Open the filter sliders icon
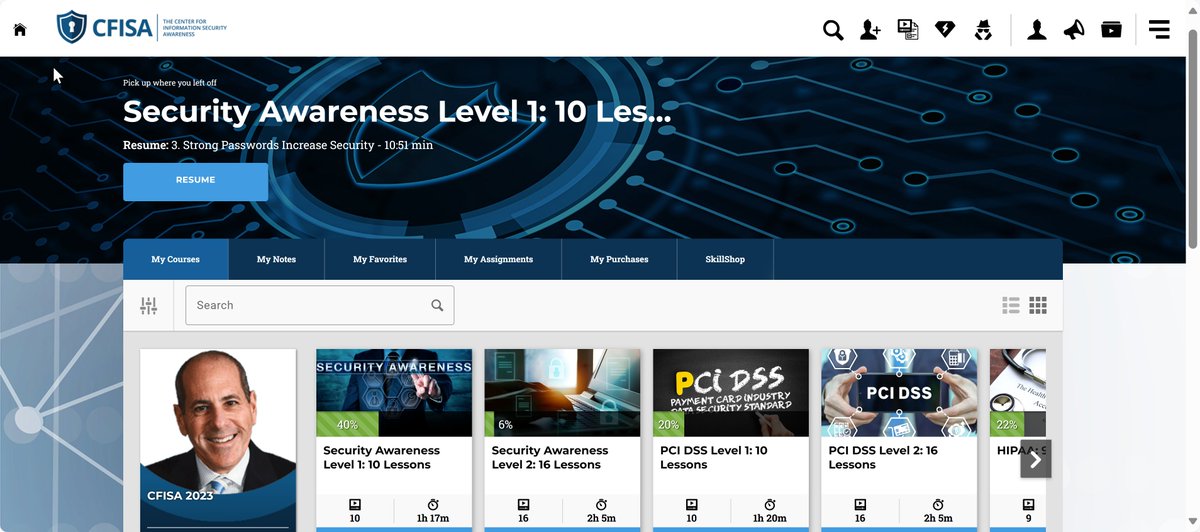Viewport: 1200px width, 532px height. (x=149, y=305)
